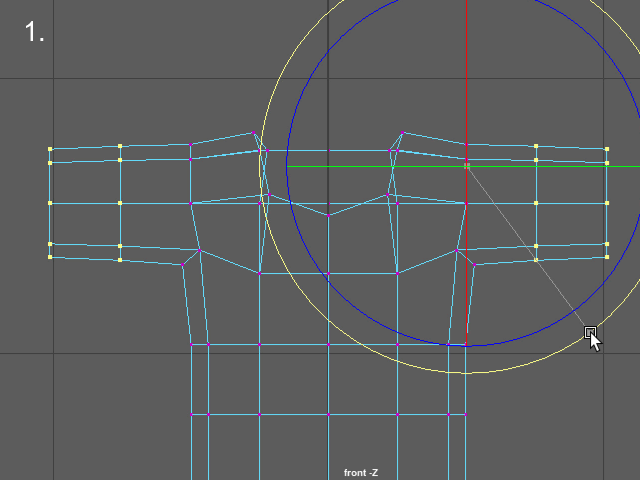The image size is (640, 480).
Task: Click the square manipulator handle at the cursor
Action: (x=590, y=331)
